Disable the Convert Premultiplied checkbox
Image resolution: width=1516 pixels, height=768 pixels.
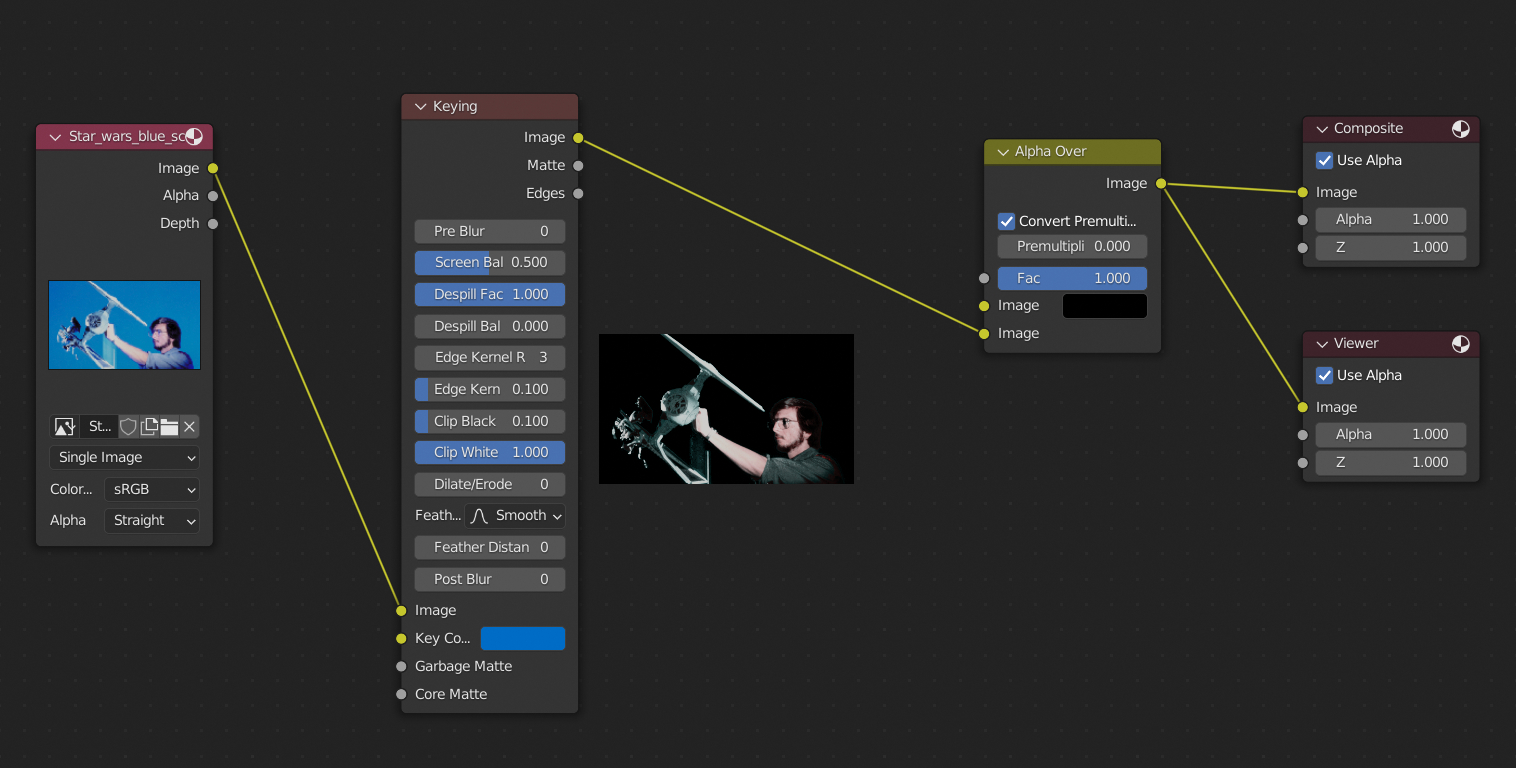pyautogui.click(x=1006, y=221)
